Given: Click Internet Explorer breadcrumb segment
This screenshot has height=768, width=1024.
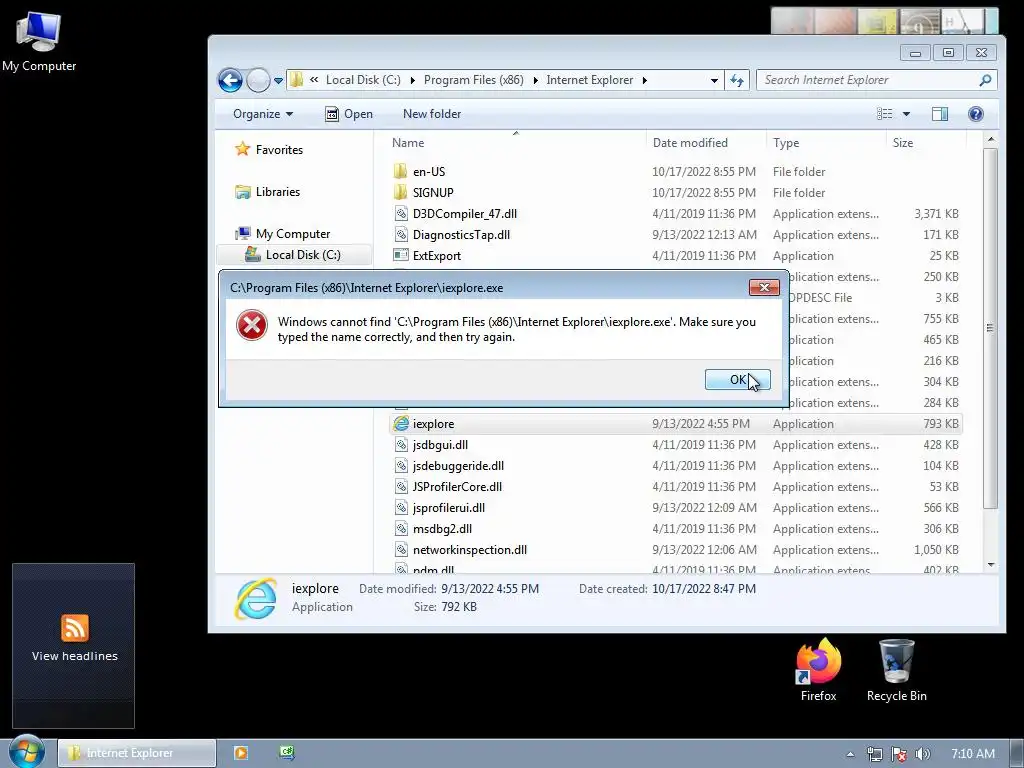Looking at the screenshot, I should point(590,80).
